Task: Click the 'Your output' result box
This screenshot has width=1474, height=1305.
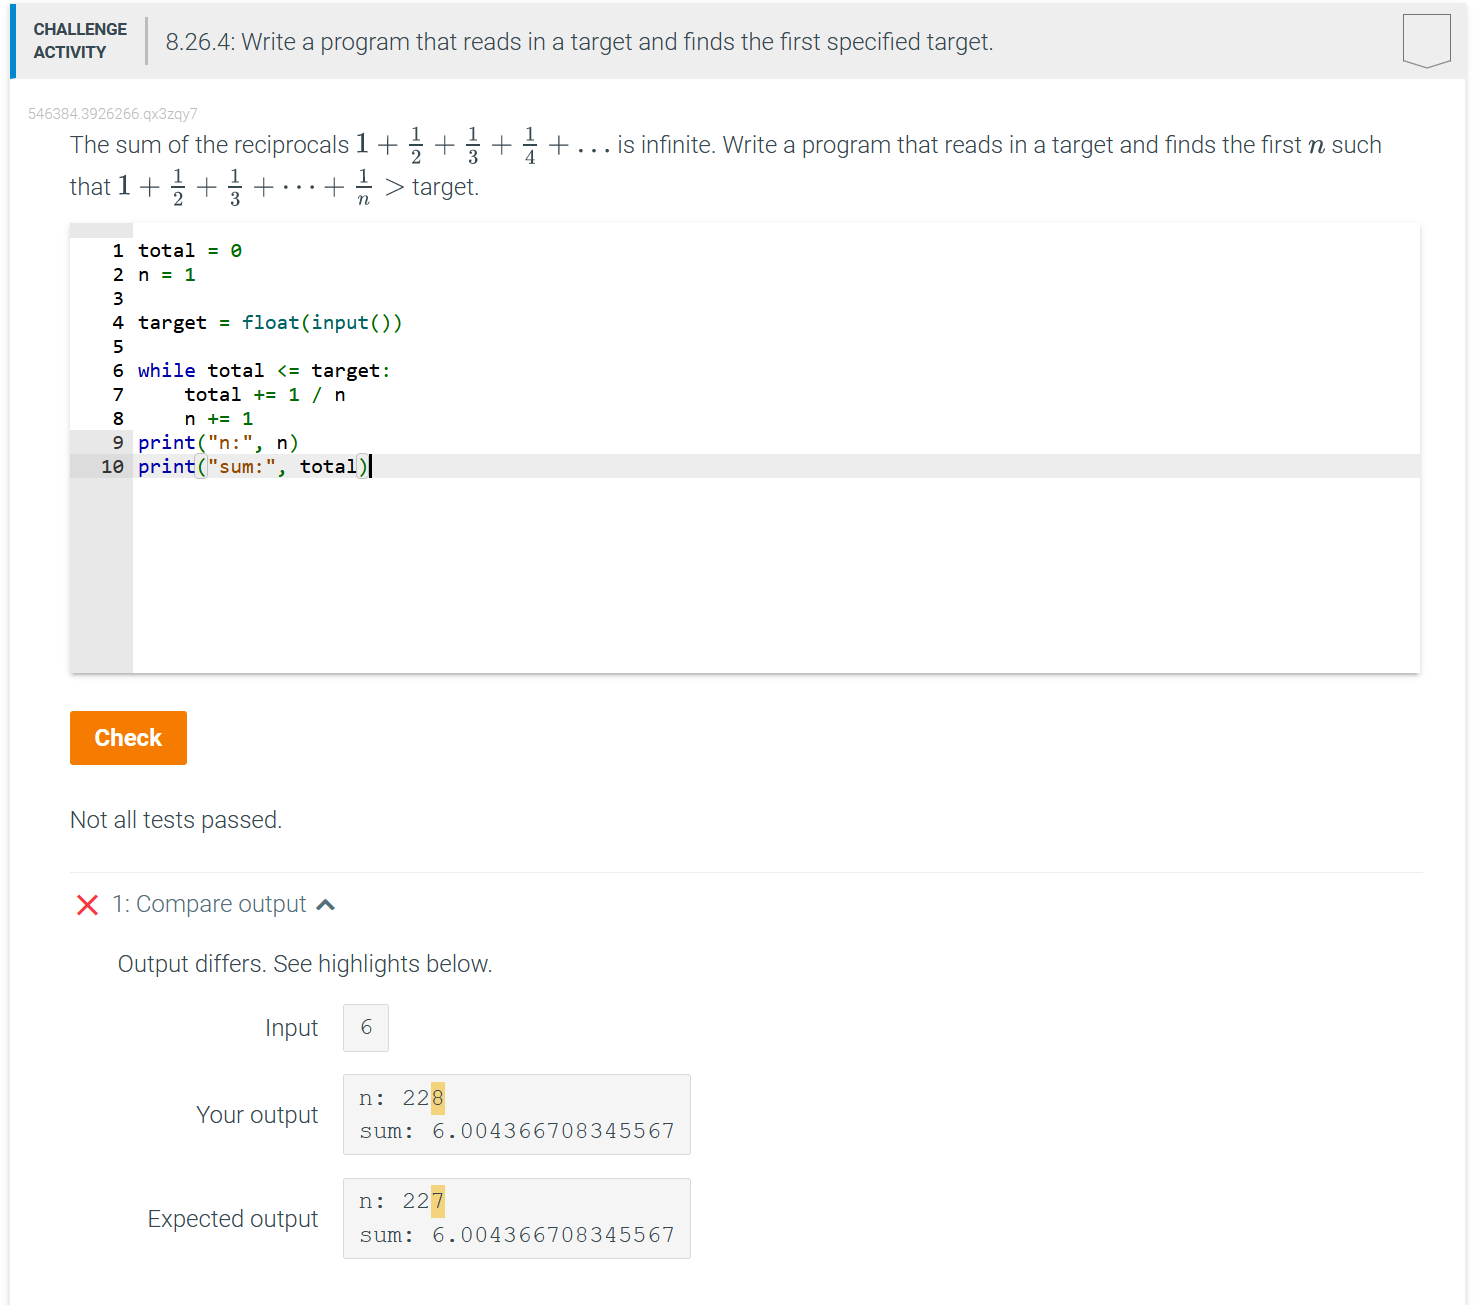Action: click(x=516, y=1114)
